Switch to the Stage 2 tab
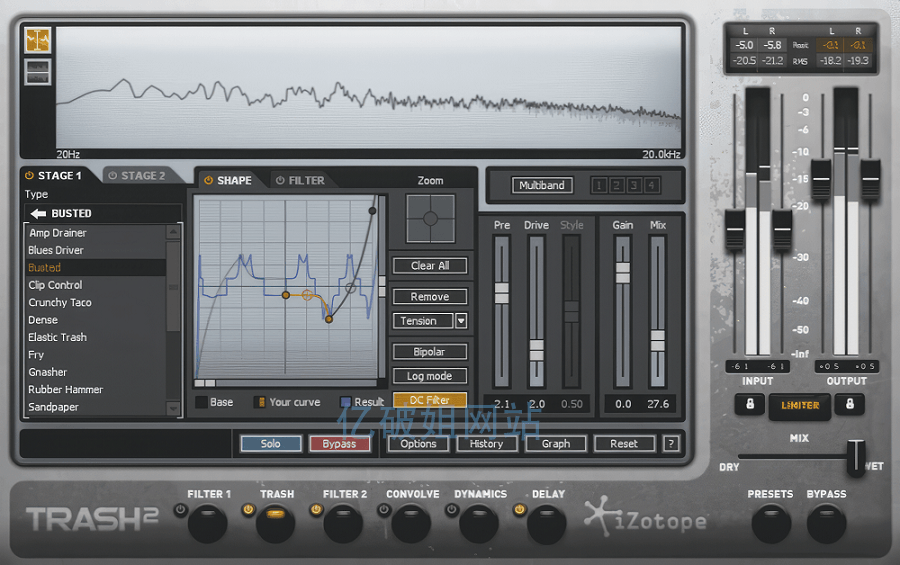This screenshot has width=900, height=565. (x=137, y=176)
